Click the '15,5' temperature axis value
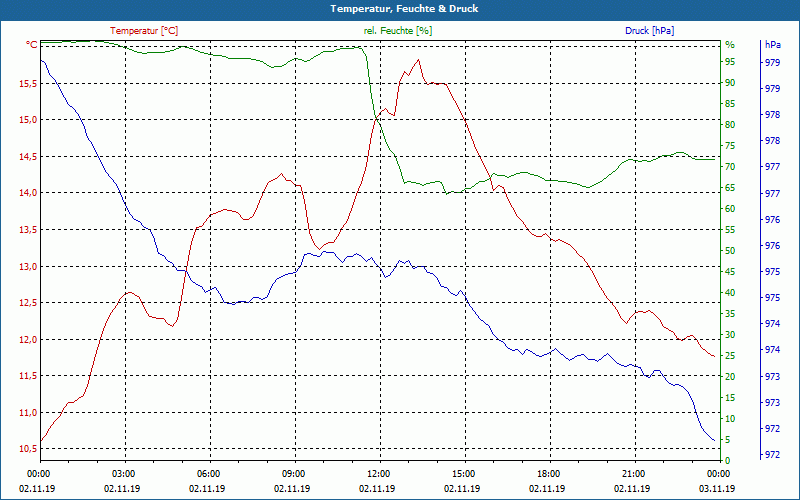 pyautogui.click(x=28, y=83)
